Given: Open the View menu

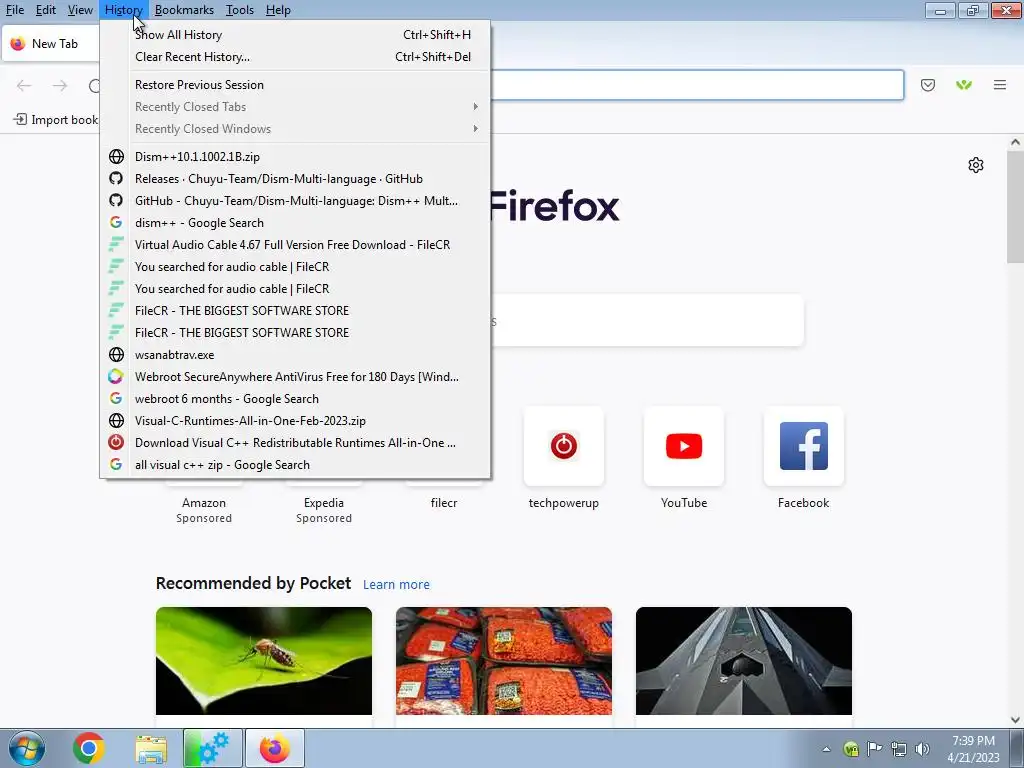Looking at the screenshot, I should click(x=80, y=10).
